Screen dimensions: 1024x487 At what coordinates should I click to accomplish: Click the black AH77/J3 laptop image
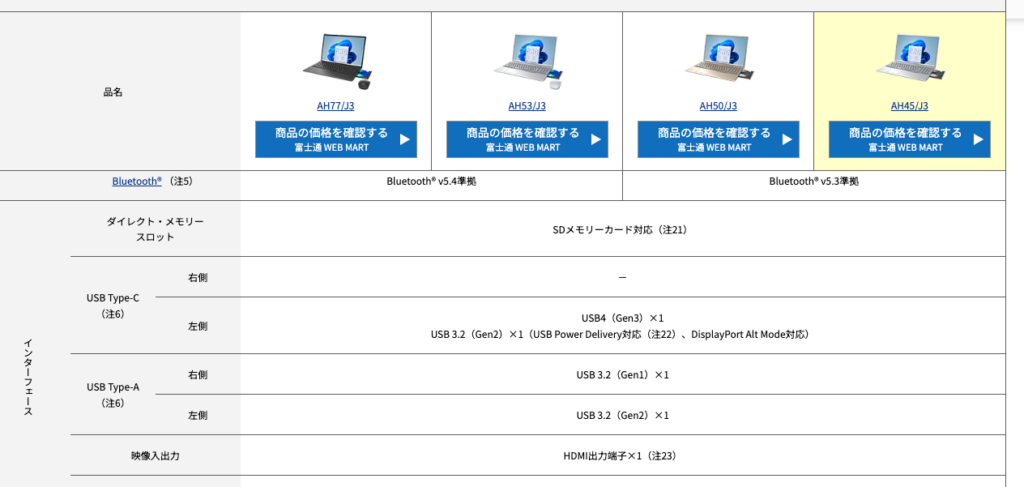click(x=338, y=63)
